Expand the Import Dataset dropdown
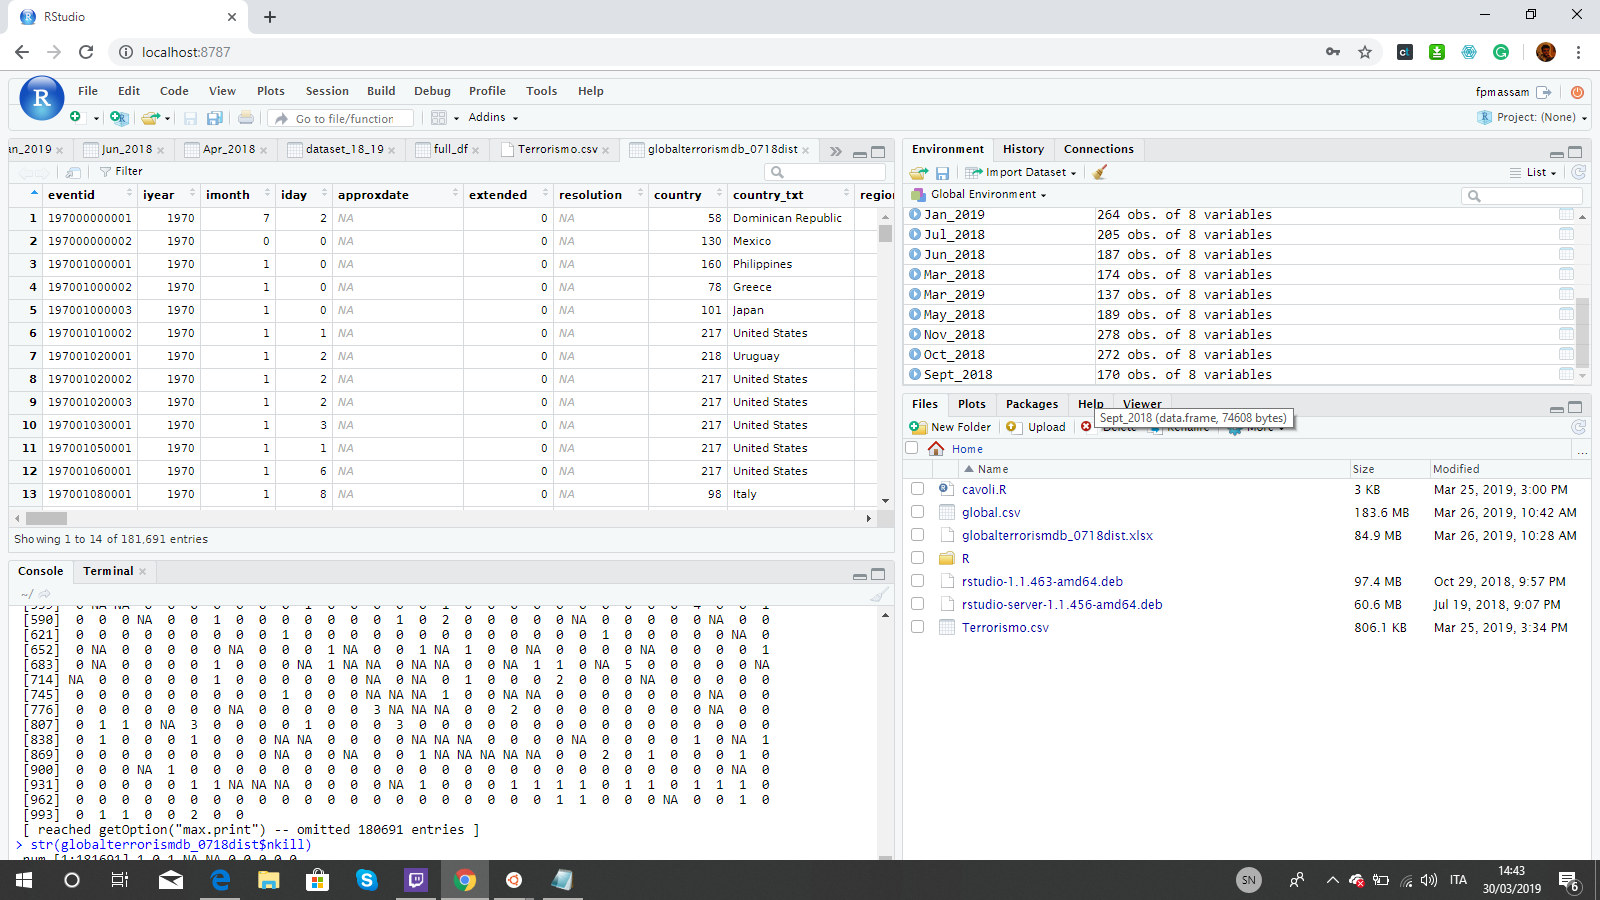 pyautogui.click(x=1021, y=172)
